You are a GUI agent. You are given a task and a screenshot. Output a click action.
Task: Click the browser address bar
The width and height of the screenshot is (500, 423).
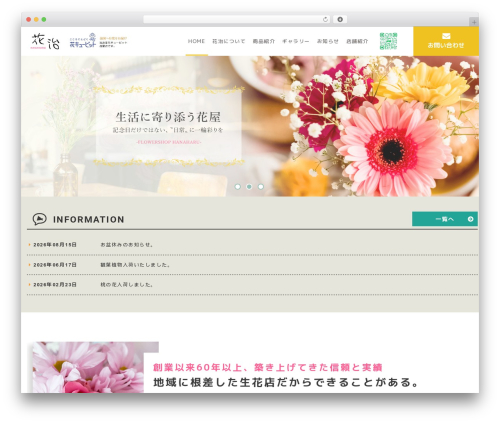(x=237, y=20)
